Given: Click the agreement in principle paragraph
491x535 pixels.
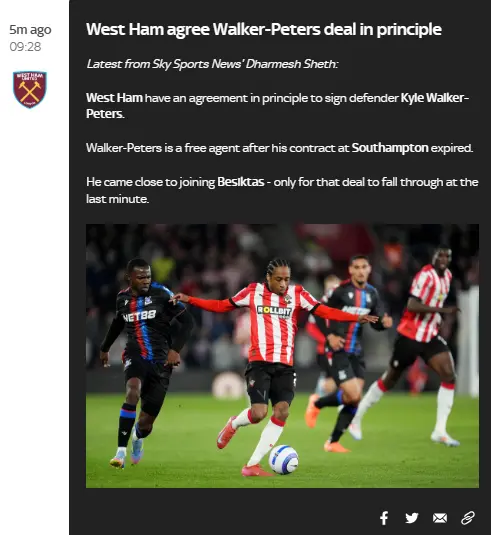Looking at the screenshot, I should pyautogui.click(x=277, y=106).
